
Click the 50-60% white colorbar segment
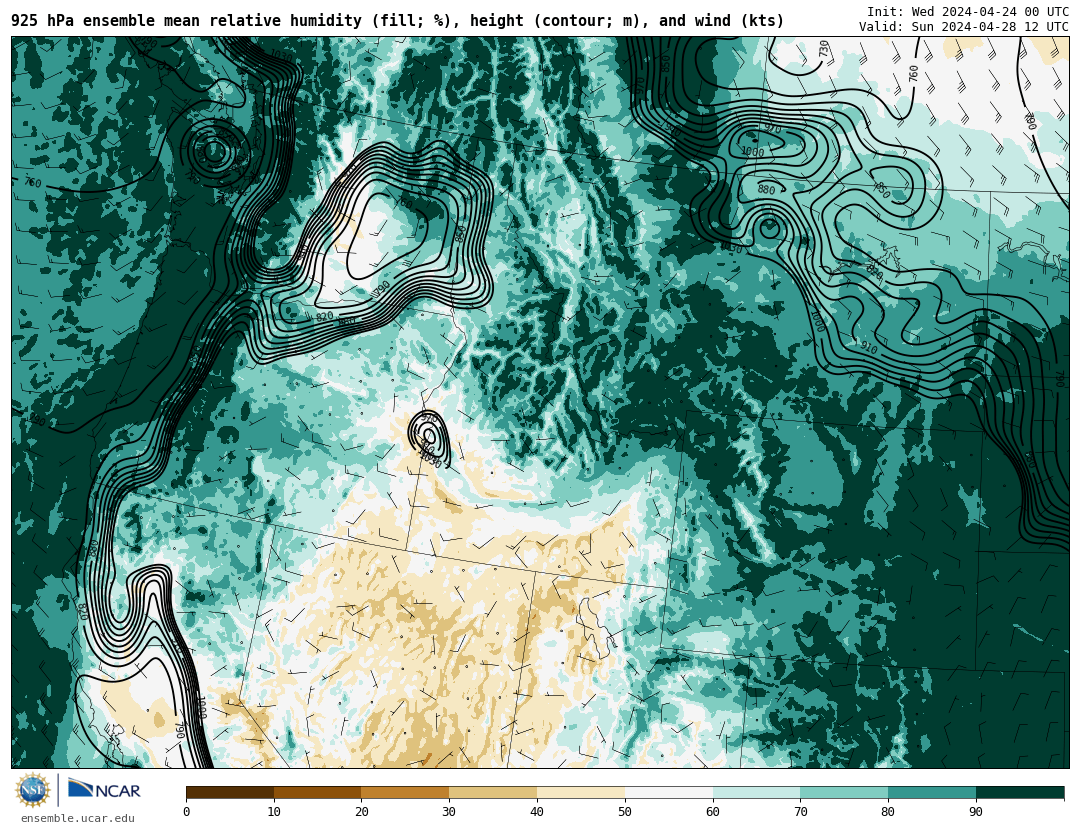pyautogui.click(x=669, y=792)
